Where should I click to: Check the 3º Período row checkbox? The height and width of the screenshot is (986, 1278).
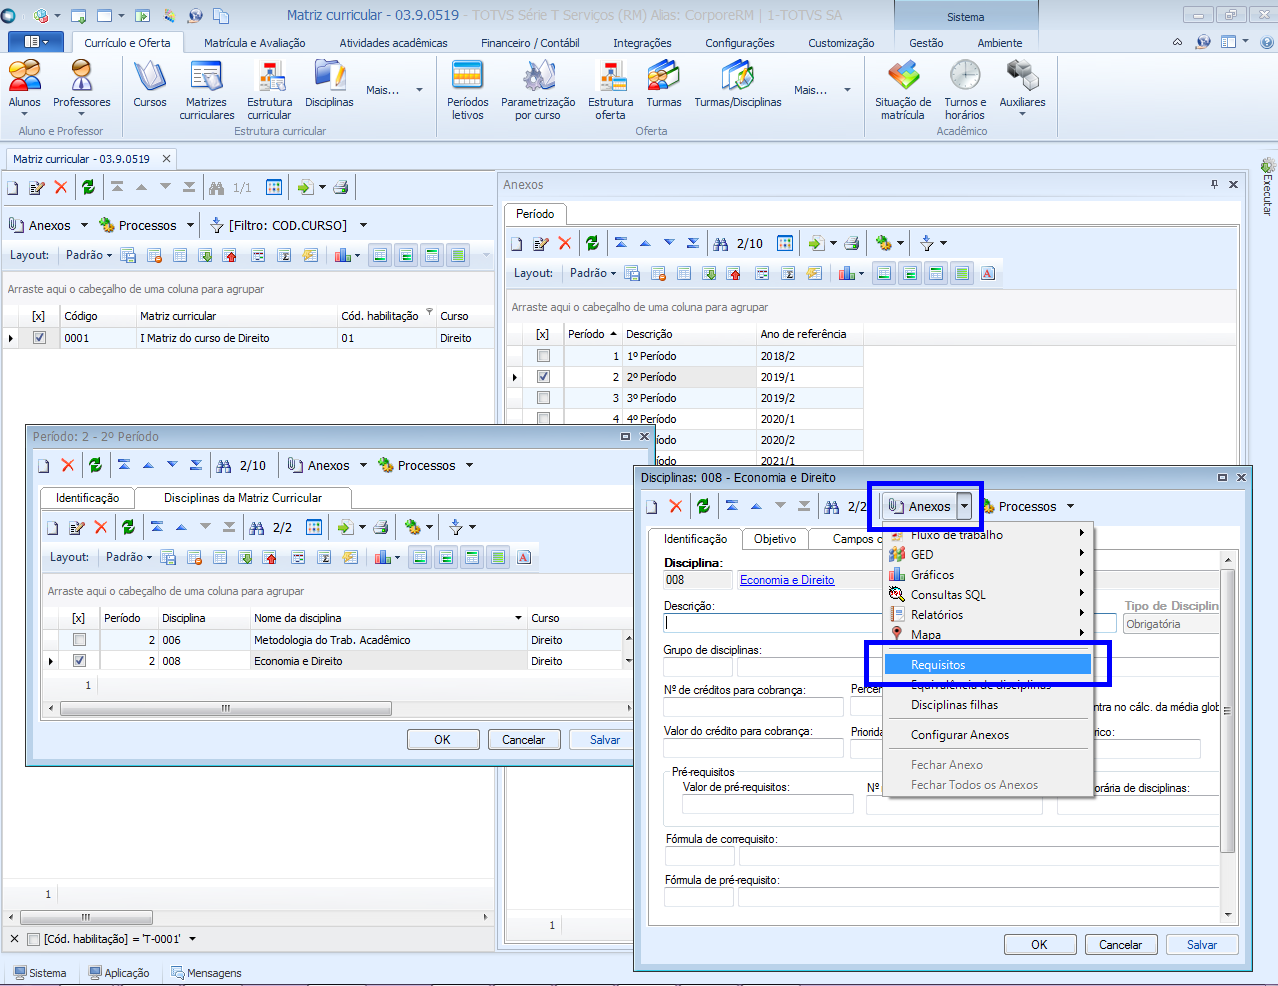pos(543,398)
